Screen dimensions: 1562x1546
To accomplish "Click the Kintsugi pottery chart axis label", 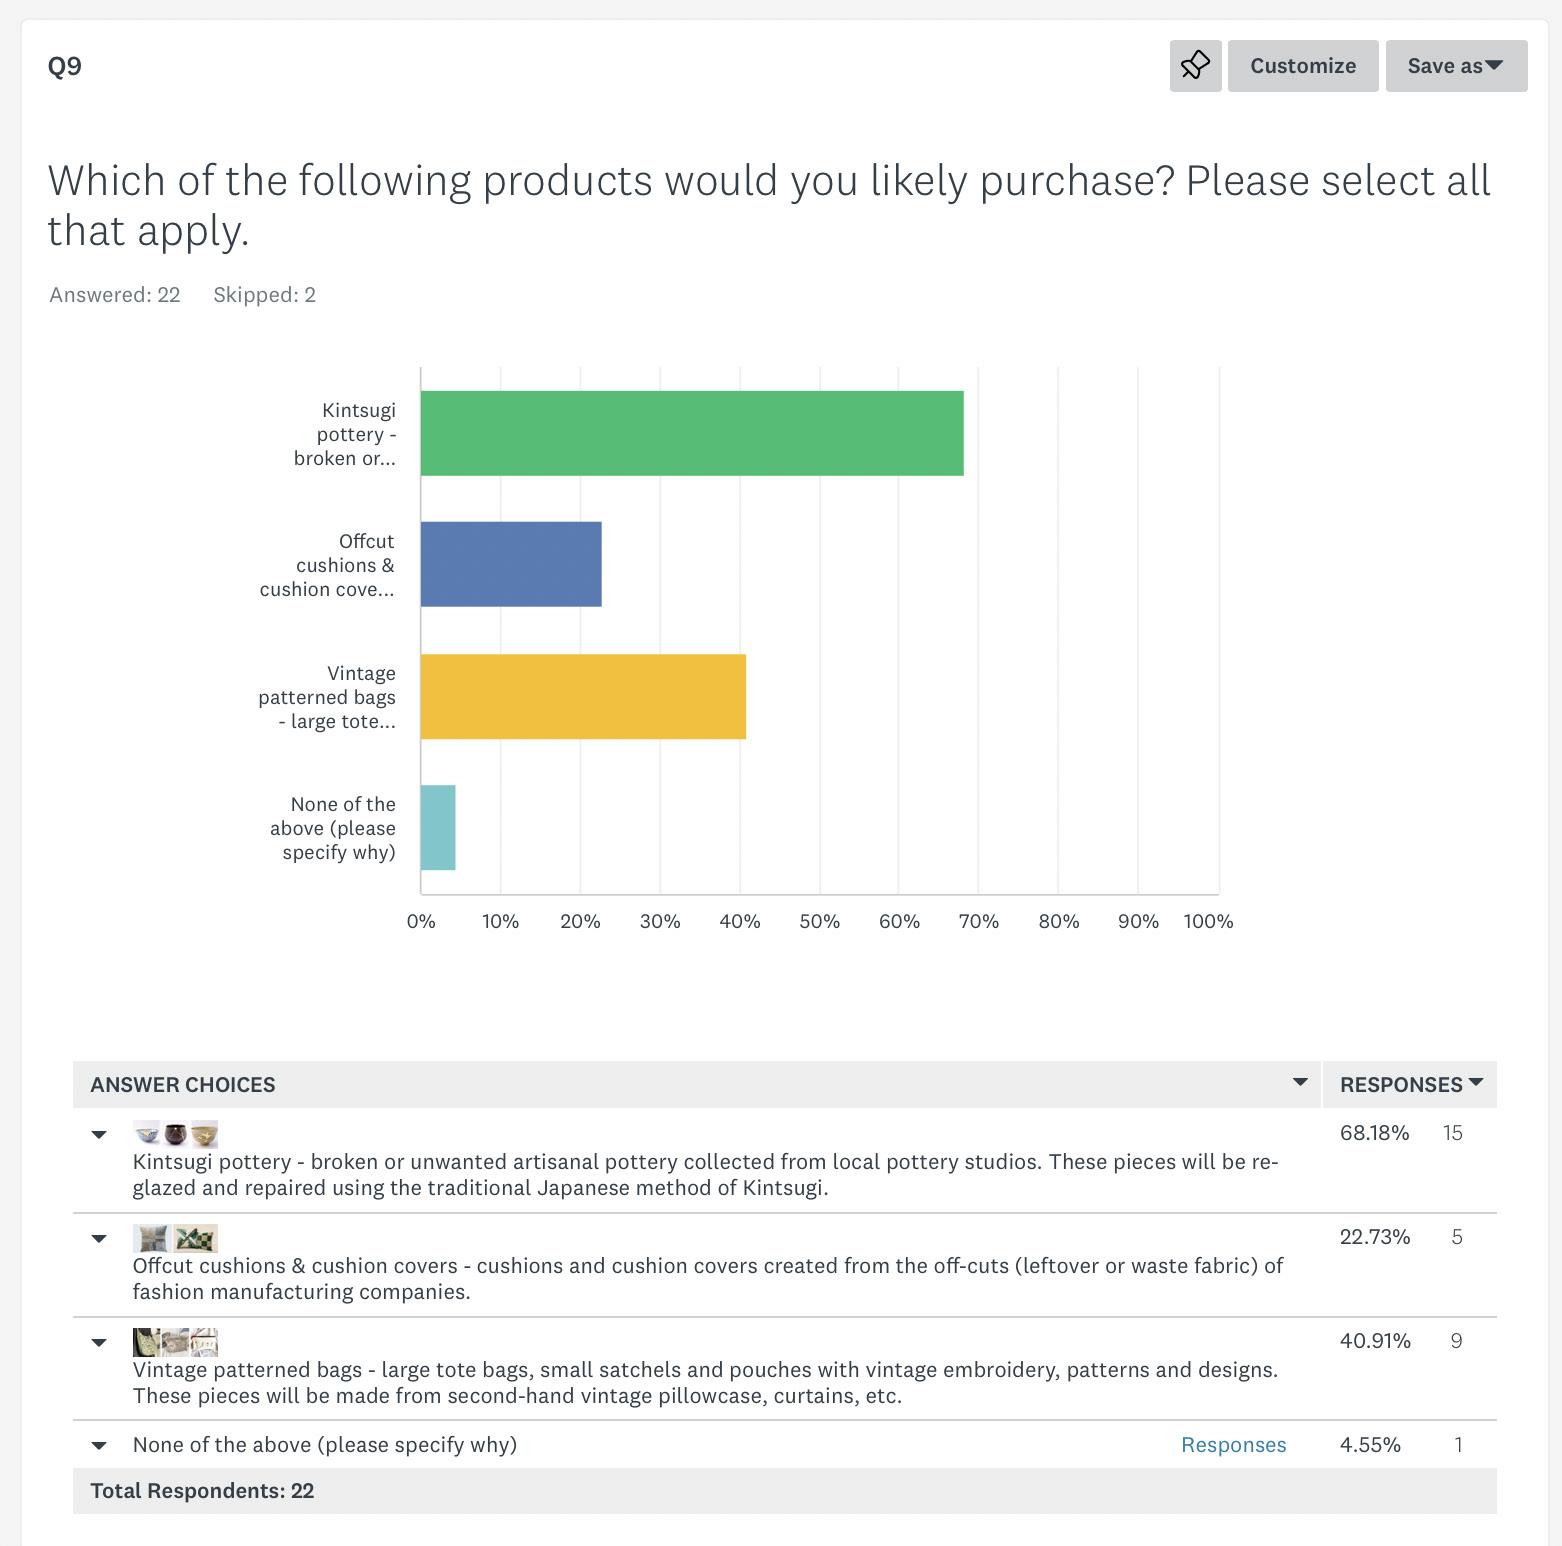I will 345,434.
